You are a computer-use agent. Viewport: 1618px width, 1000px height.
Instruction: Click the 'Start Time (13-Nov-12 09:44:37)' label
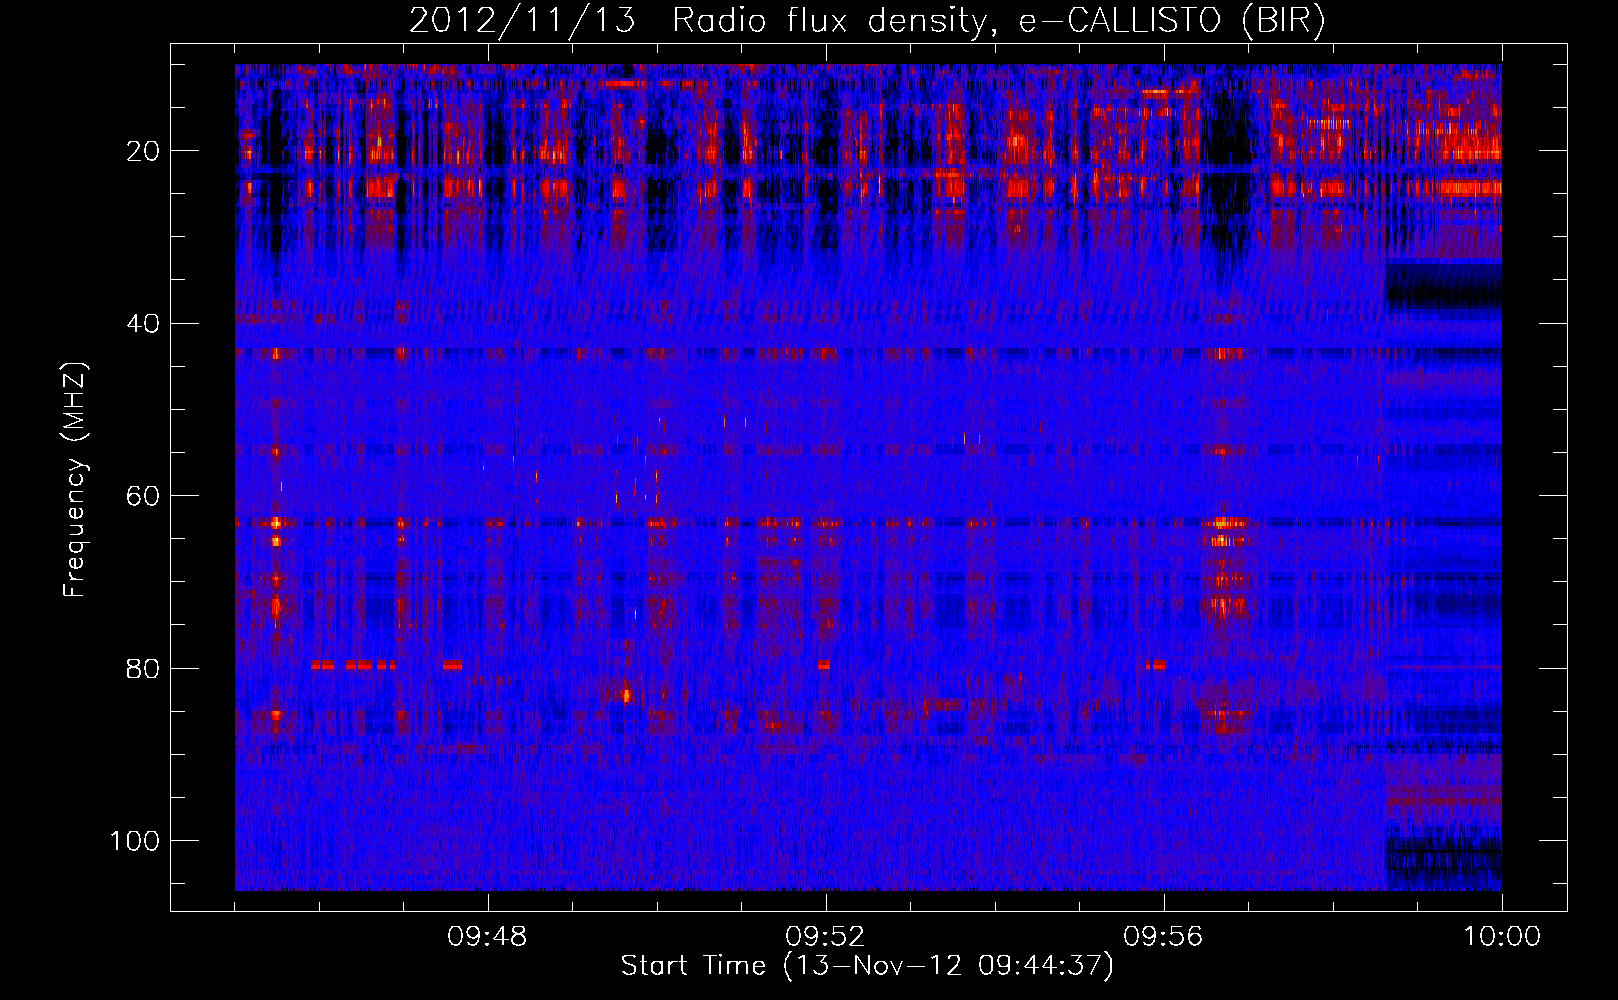(867, 966)
